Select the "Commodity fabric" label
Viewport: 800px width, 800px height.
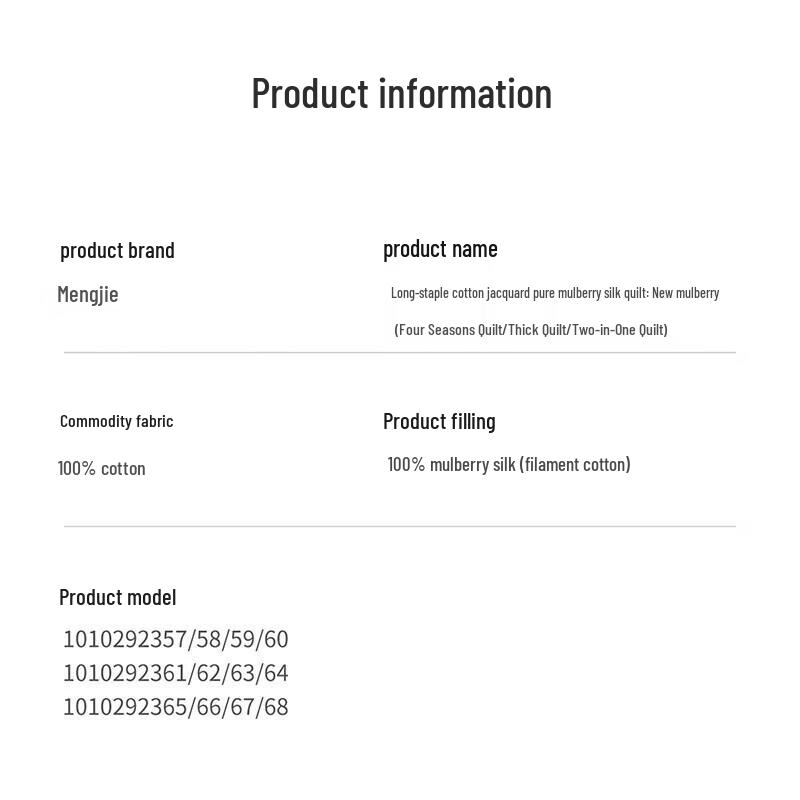[116, 421]
